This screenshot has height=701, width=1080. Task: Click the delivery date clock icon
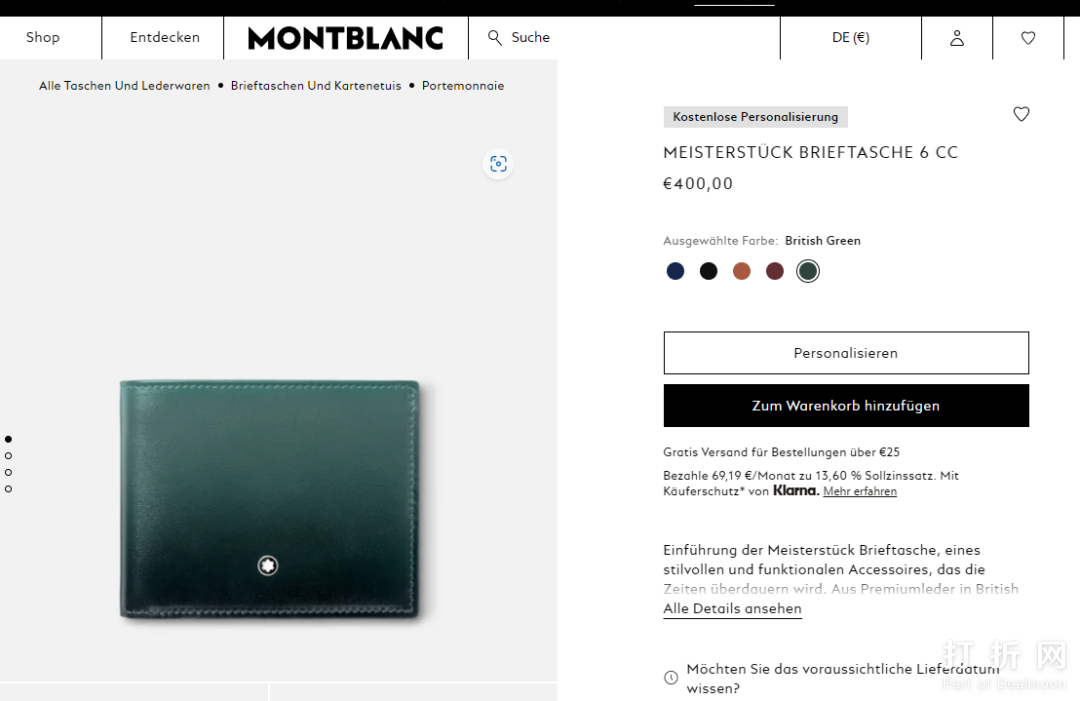671,678
